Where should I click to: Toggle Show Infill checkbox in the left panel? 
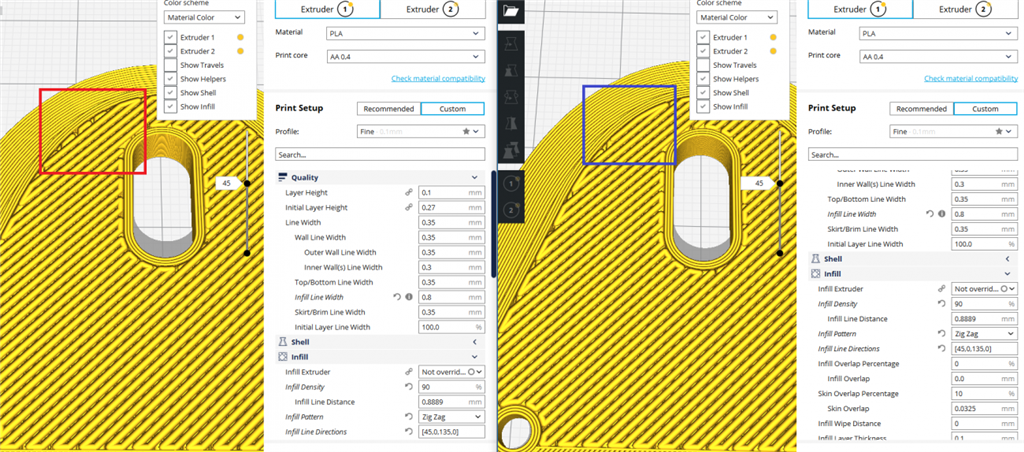[x=171, y=106]
